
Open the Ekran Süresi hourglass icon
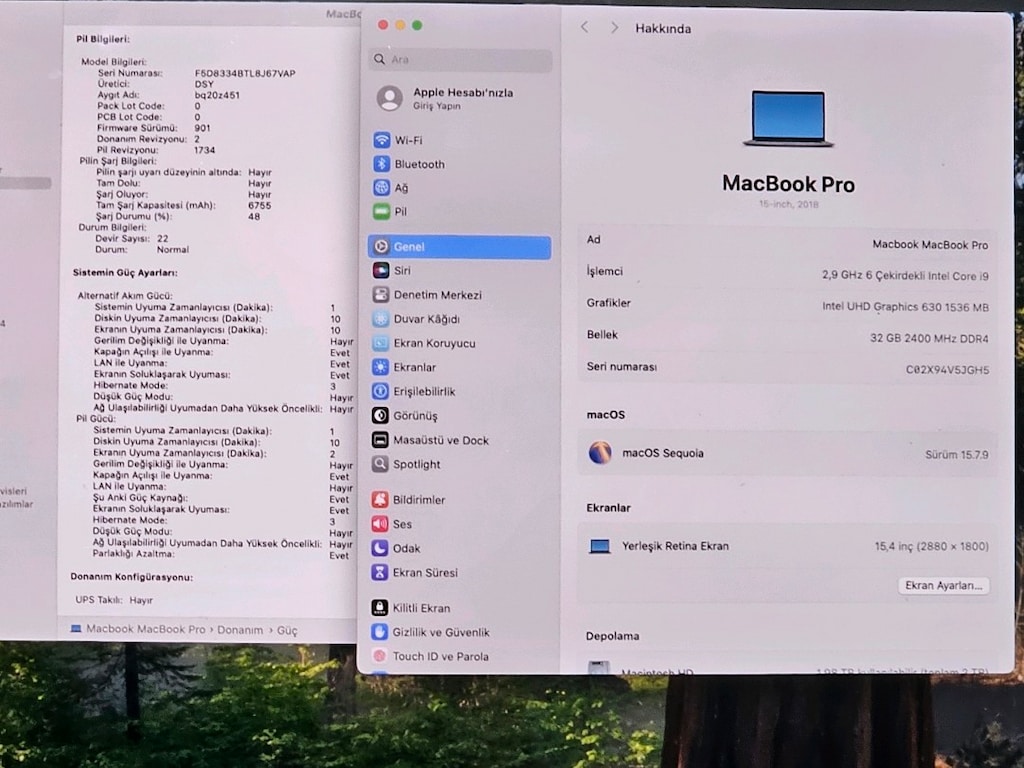point(379,572)
